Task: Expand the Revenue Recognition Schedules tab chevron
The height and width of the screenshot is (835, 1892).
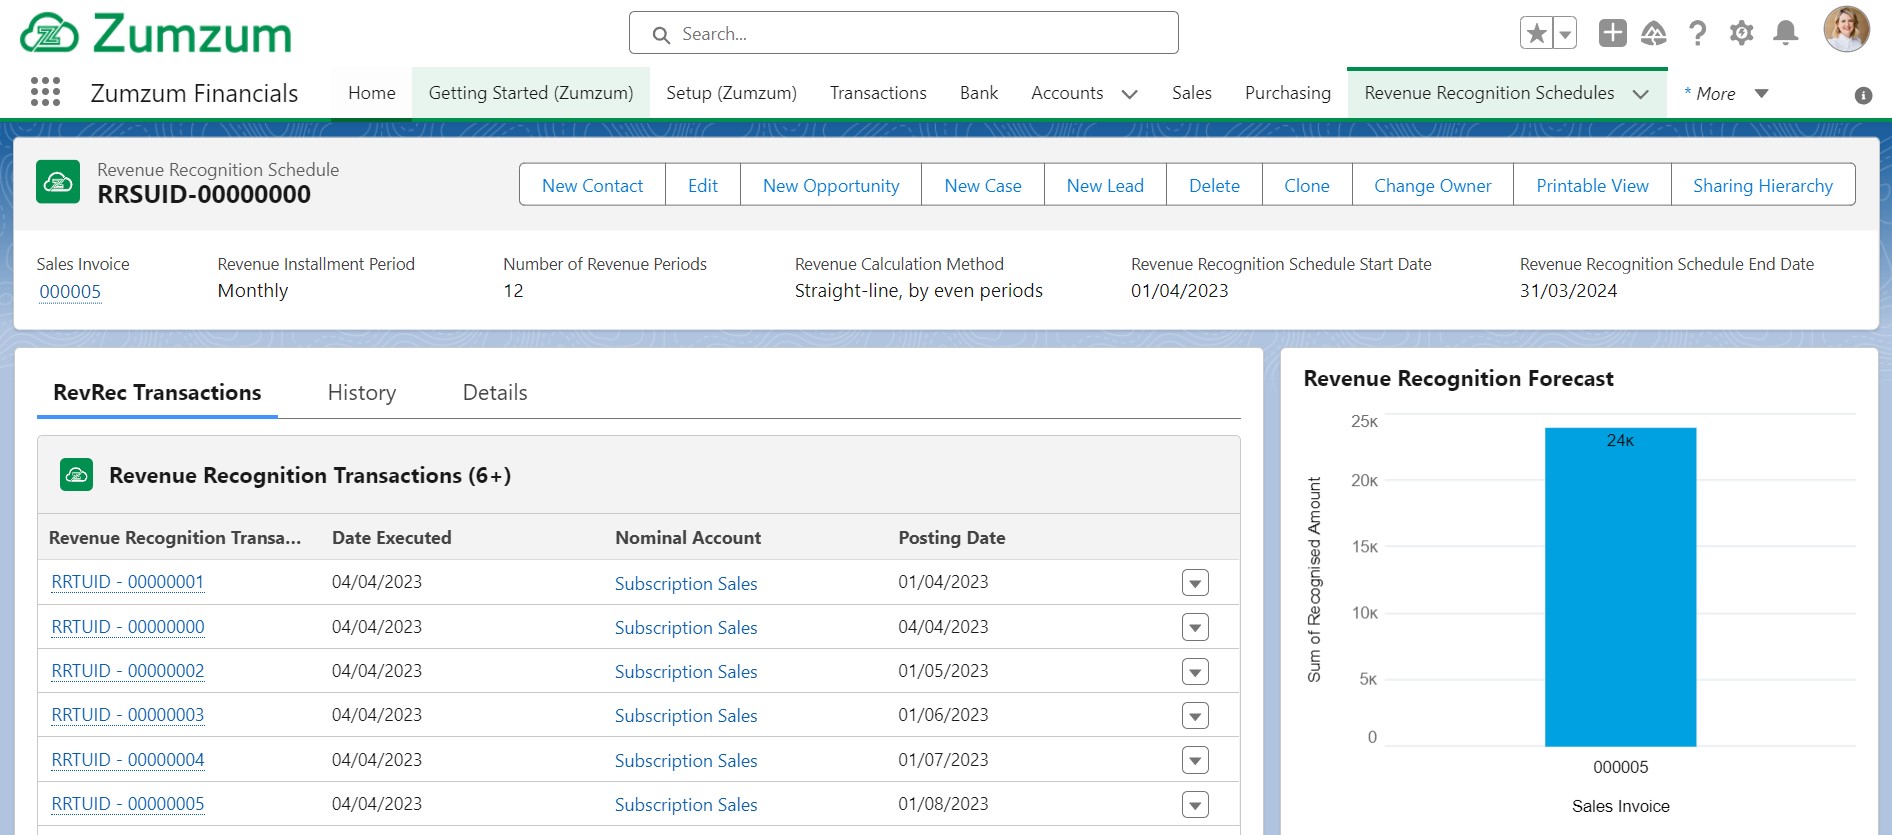Action: (x=1641, y=94)
